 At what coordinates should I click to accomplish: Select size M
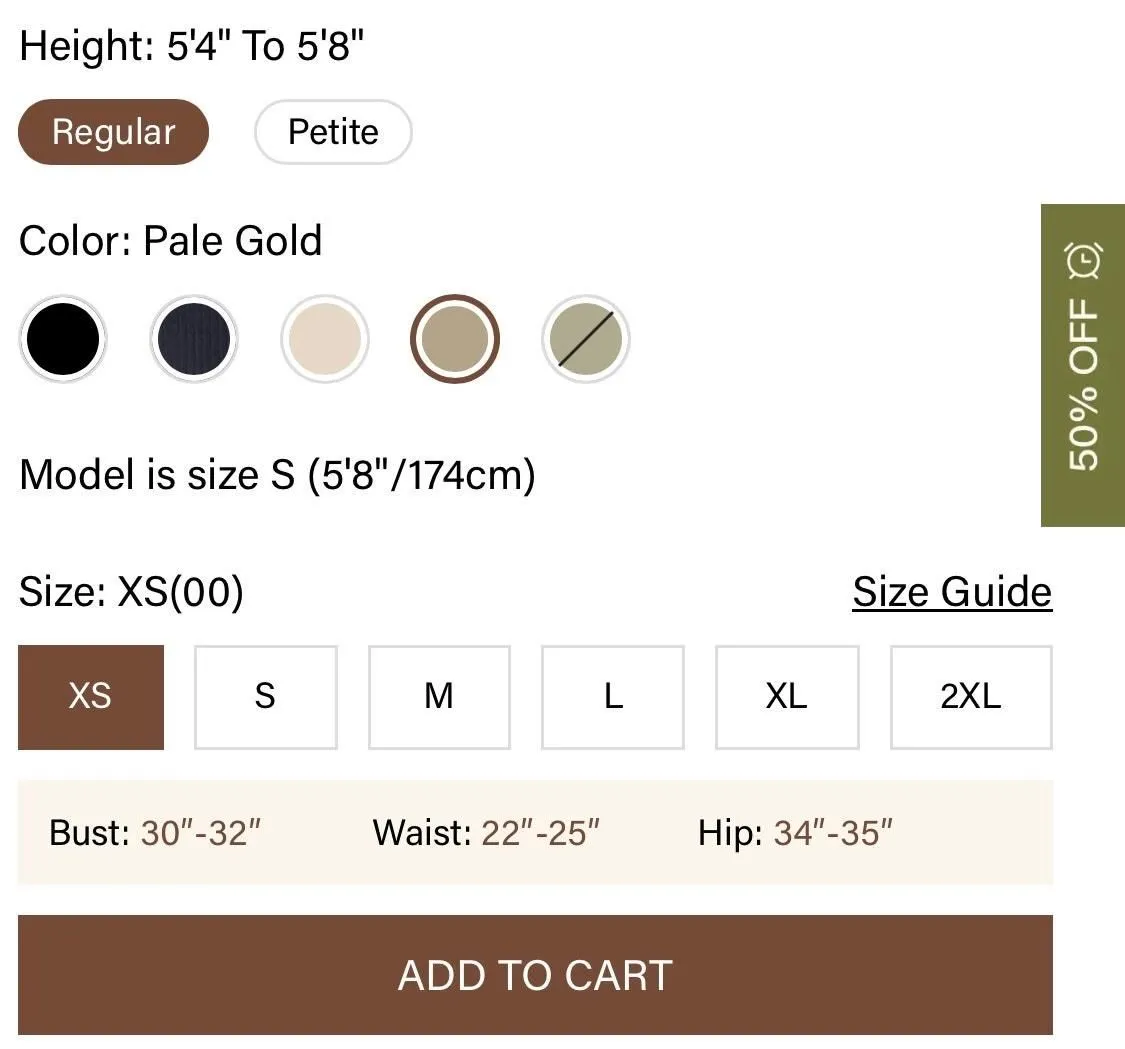439,697
